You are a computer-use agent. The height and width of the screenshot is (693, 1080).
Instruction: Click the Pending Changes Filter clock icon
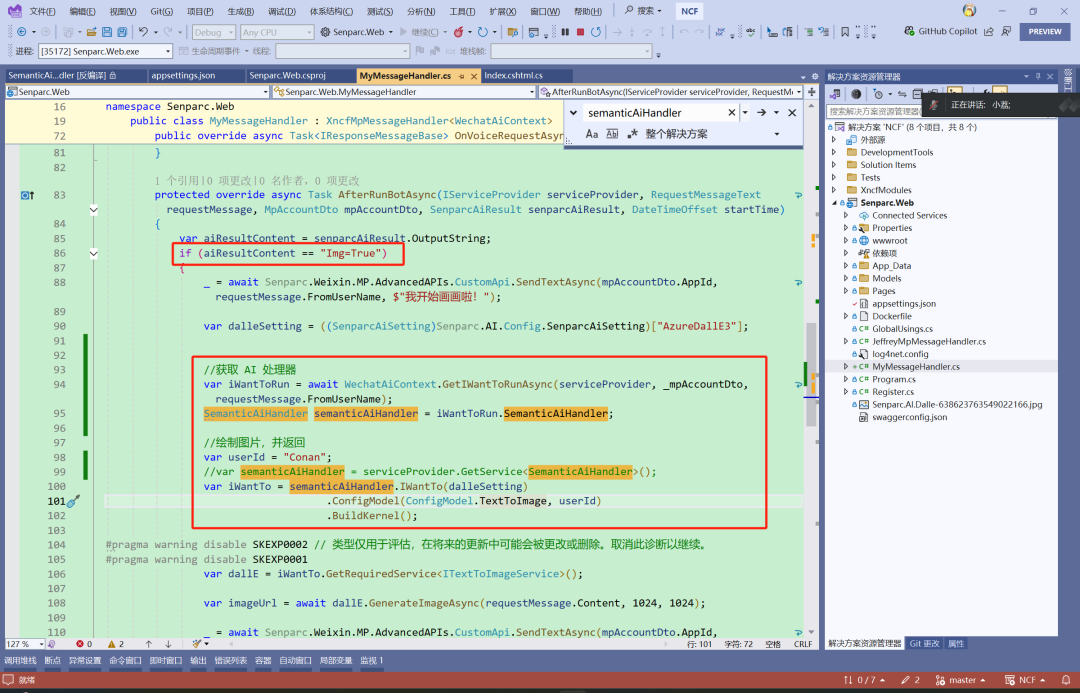coord(878,94)
